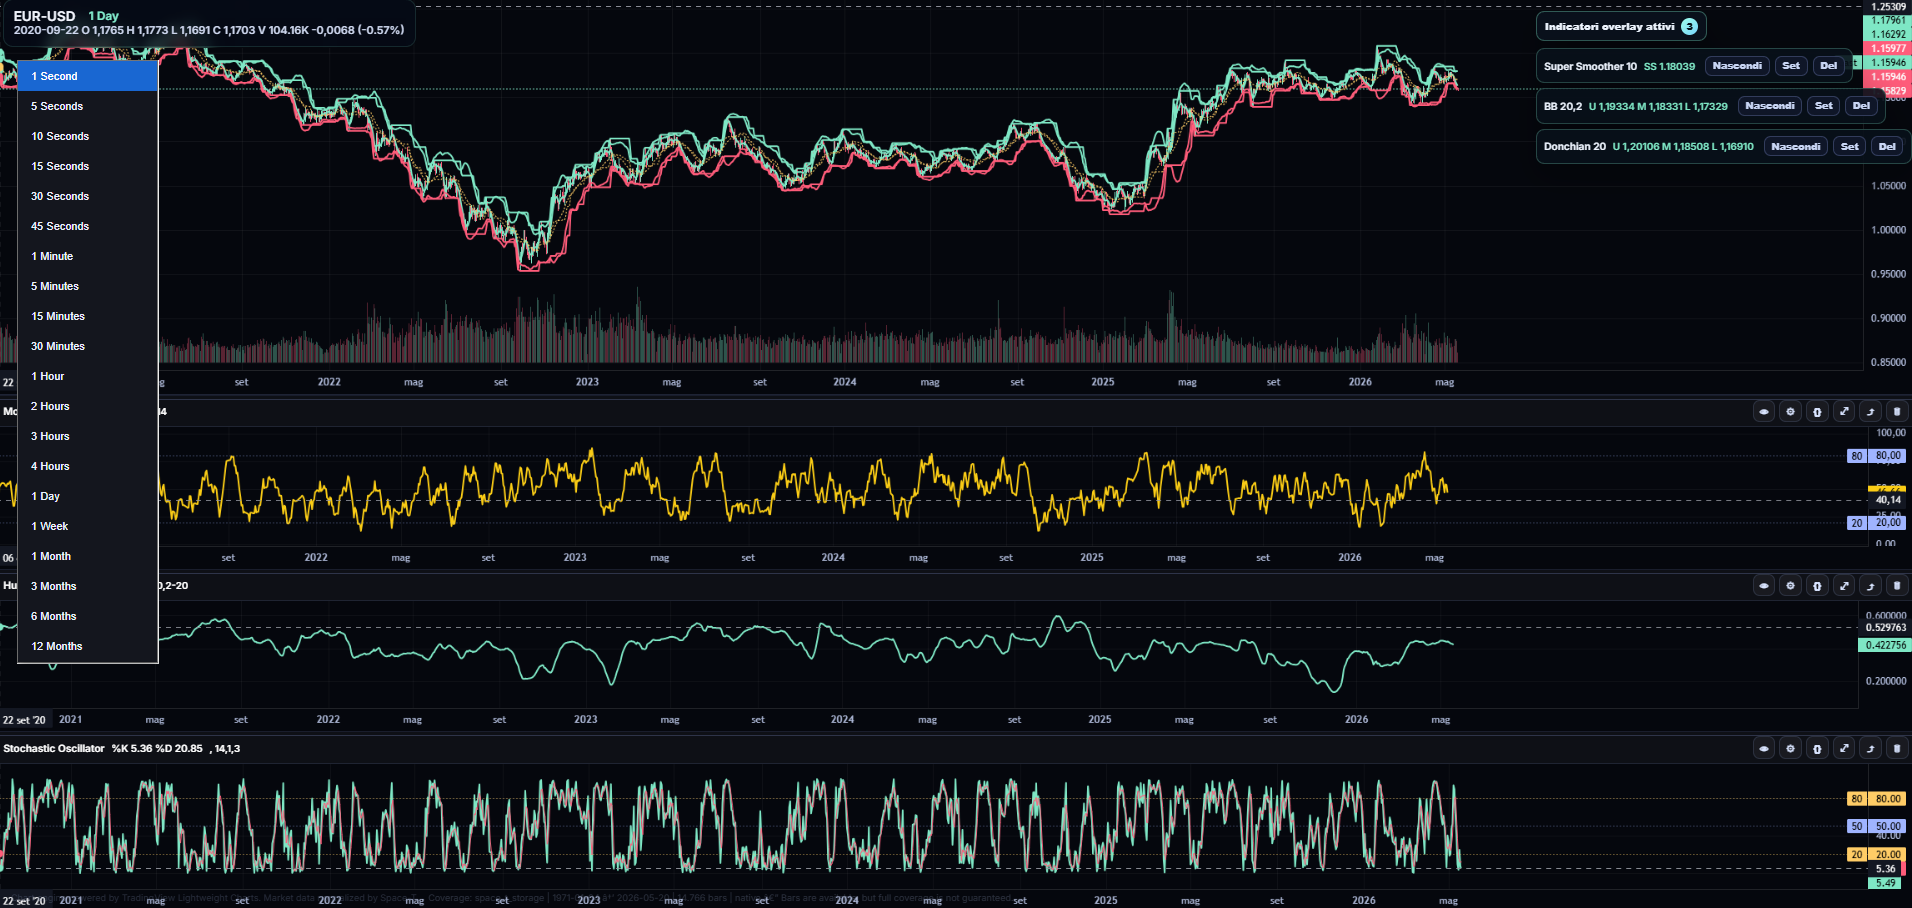The image size is (1912, 908).
Task: Click the Indicatori overlay attivi count badge
Action: (x=1689, y=27)
